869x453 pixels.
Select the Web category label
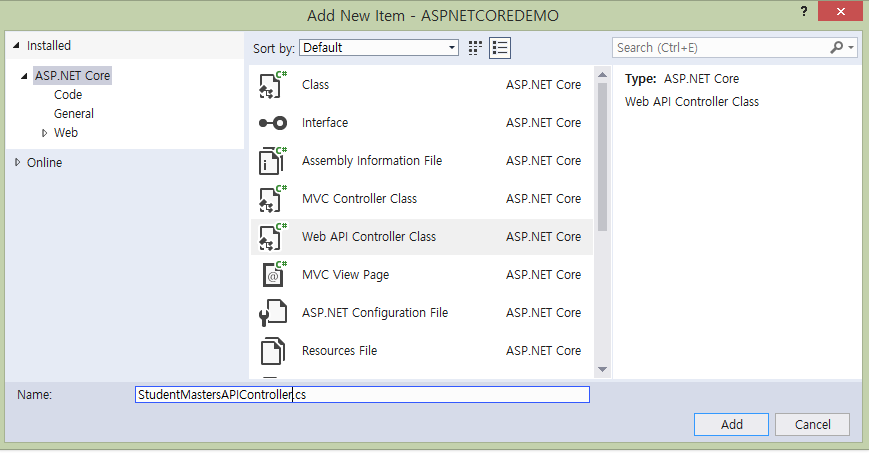click(x=66, y=133)
